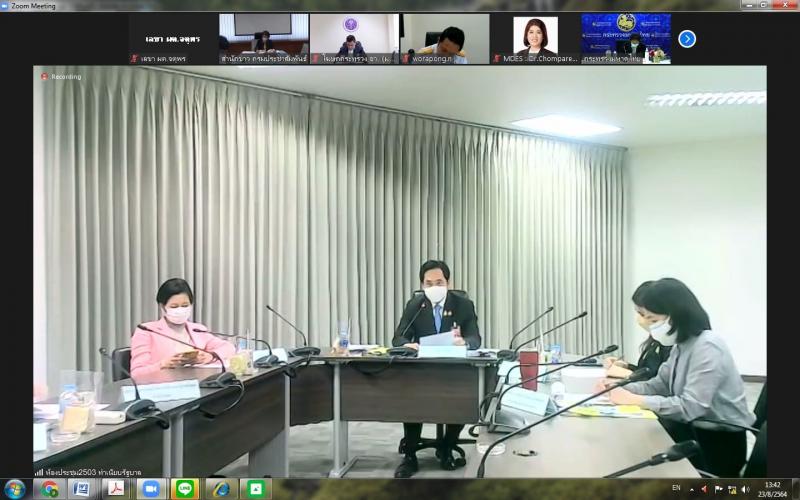The width and height of the screenshot is (800, 500).
Task: Maximize the Zoom Meeting window
Action: point(763,5)
